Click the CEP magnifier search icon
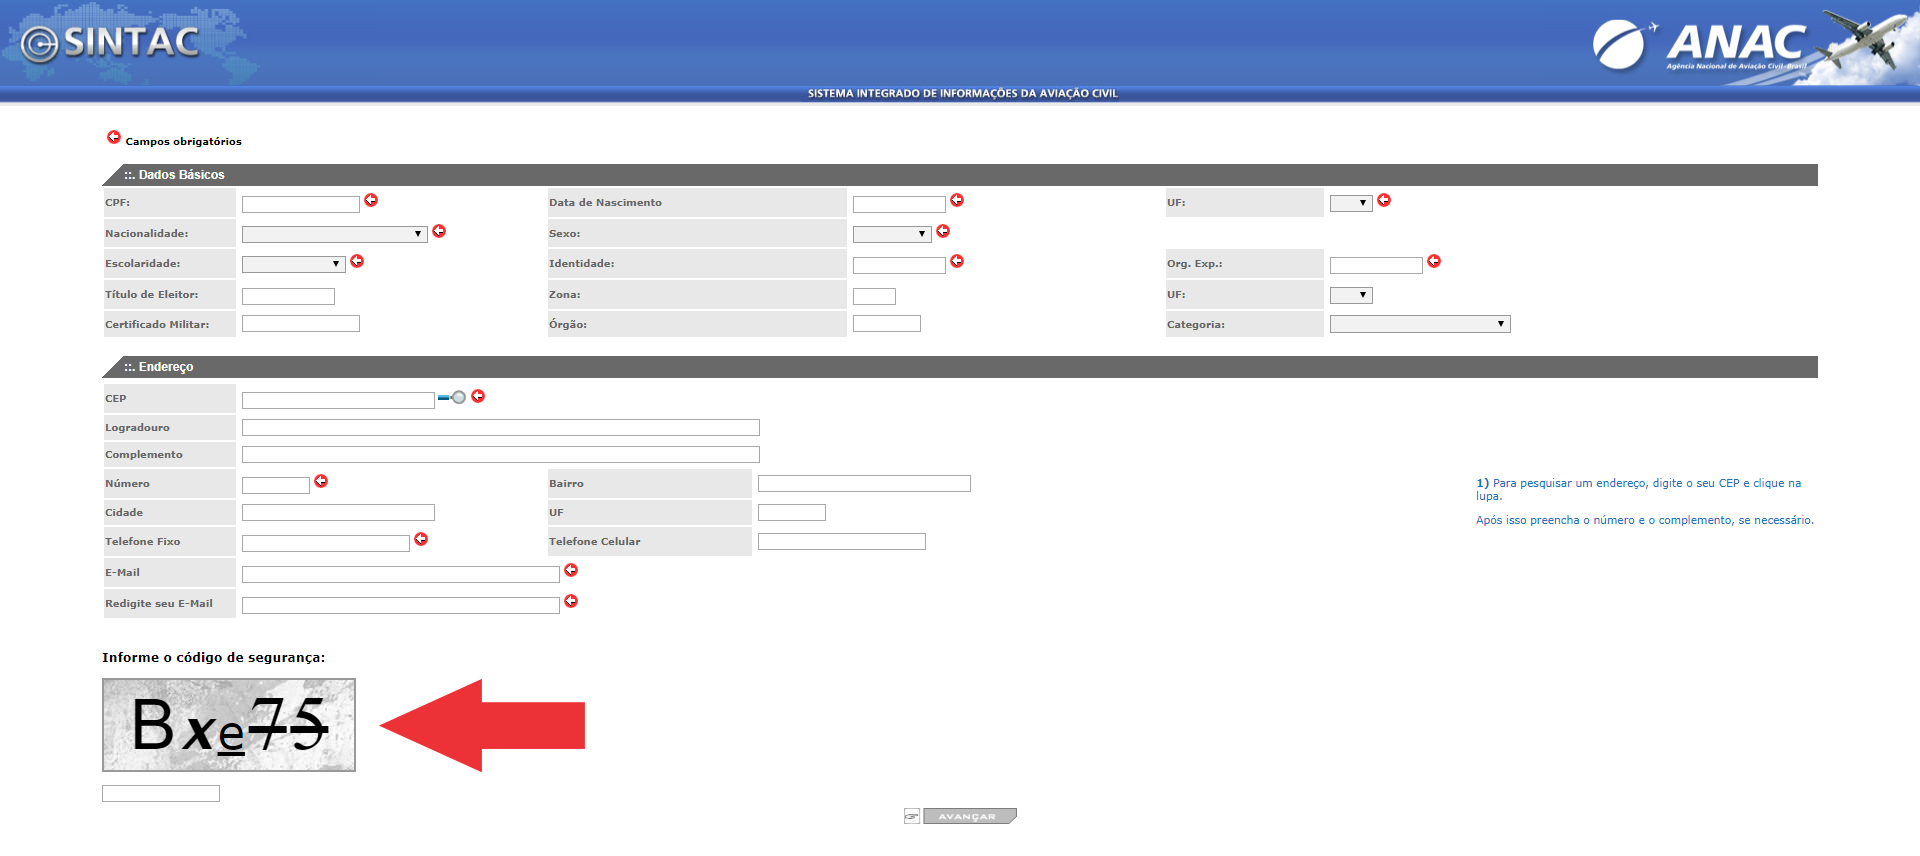Viewport: 1920px width, 856px height. 453,398
